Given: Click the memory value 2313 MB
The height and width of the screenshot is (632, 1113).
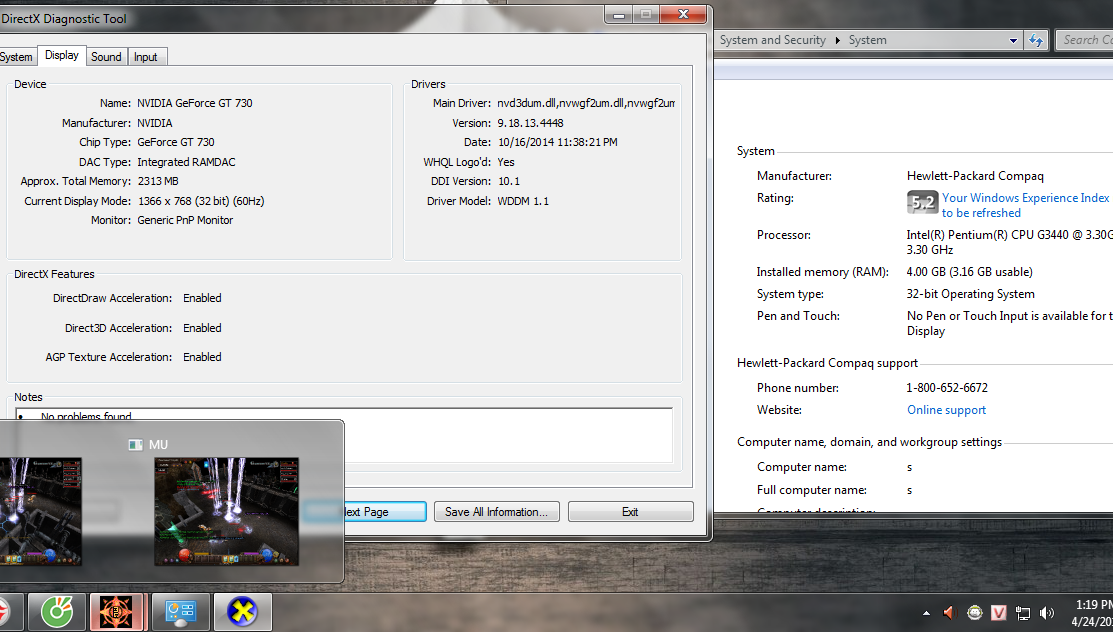Looking at the screenshot, I should click(x=158, y=181).
